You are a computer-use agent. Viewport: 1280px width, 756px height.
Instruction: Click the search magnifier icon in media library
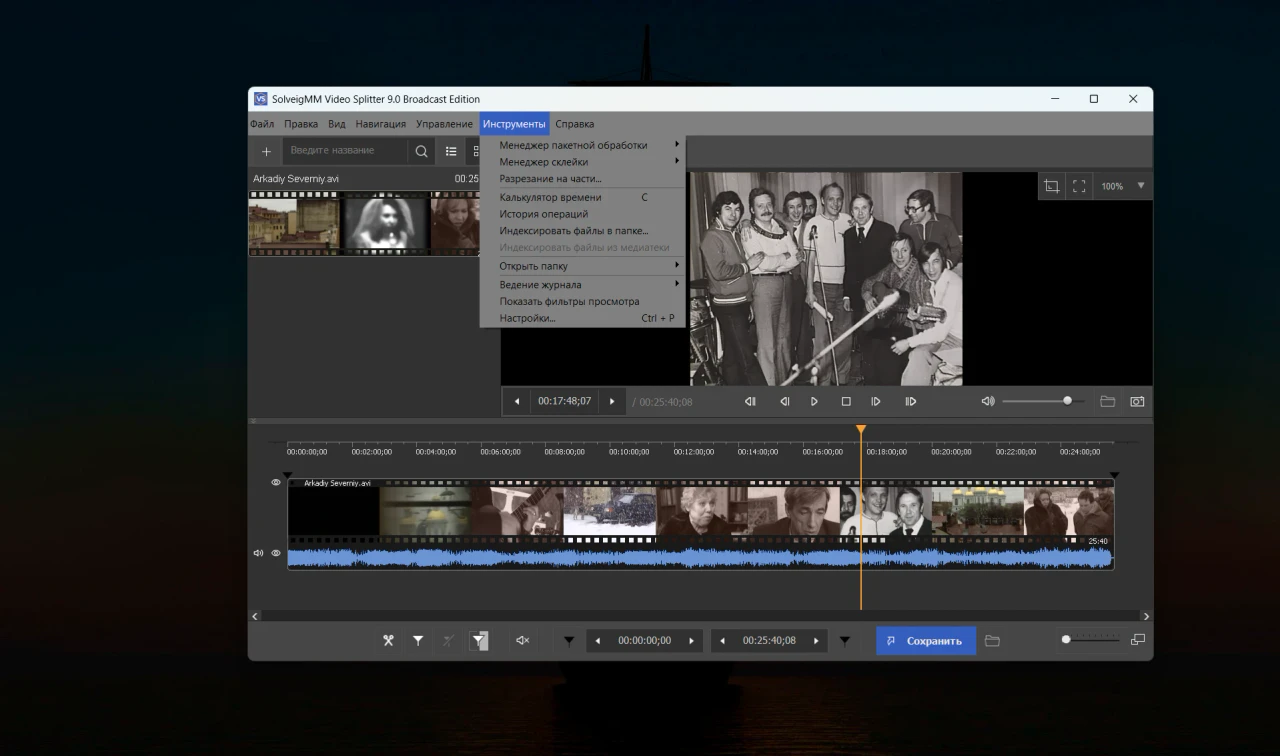point(421,151)
